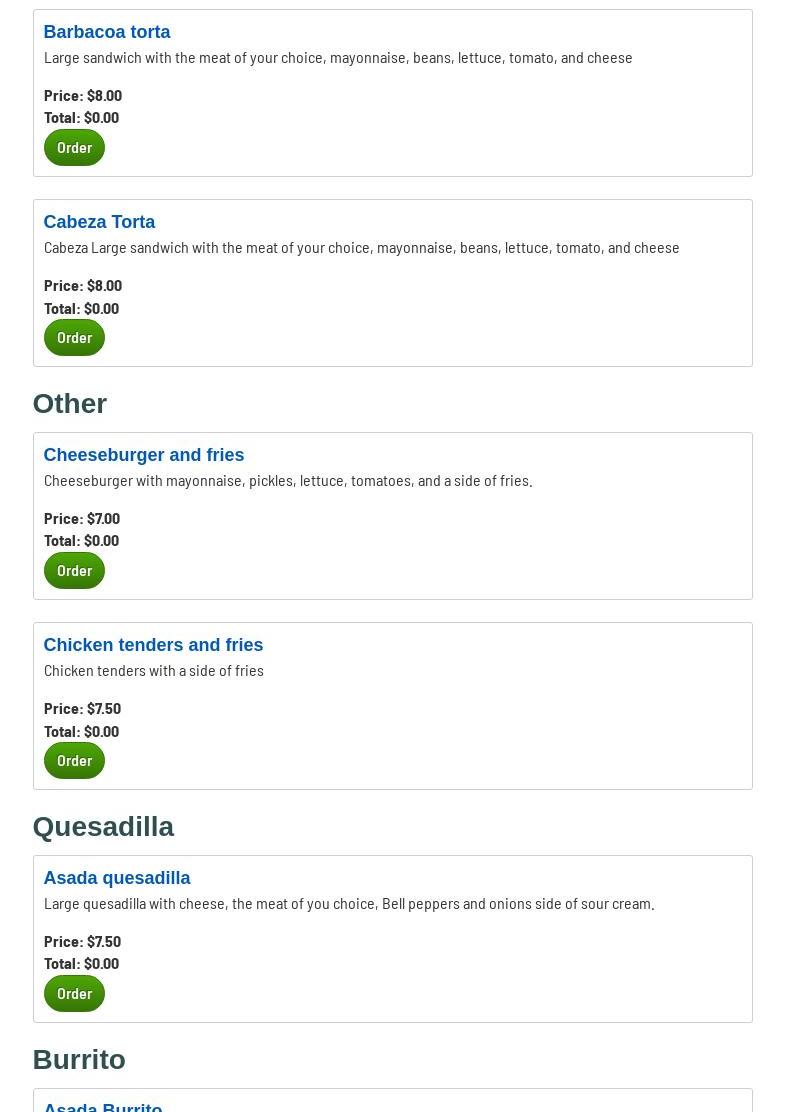The height and width of the screenshot is (1112, 785).
Task: Click the Cabeza Torta description text
Action: coord(361,248)
